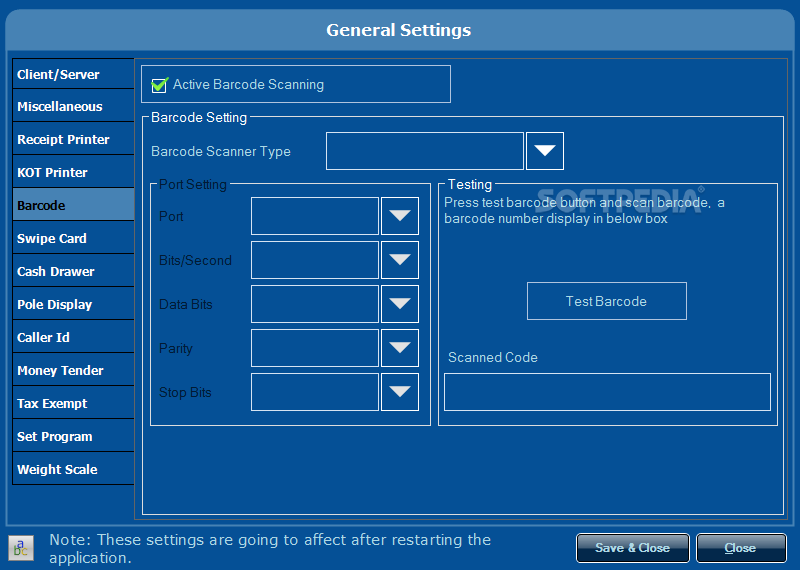Uncheck Active Barcode Scanning checkbox
Image resolution: width=800 pixels, height=570 pixels.
160,85
